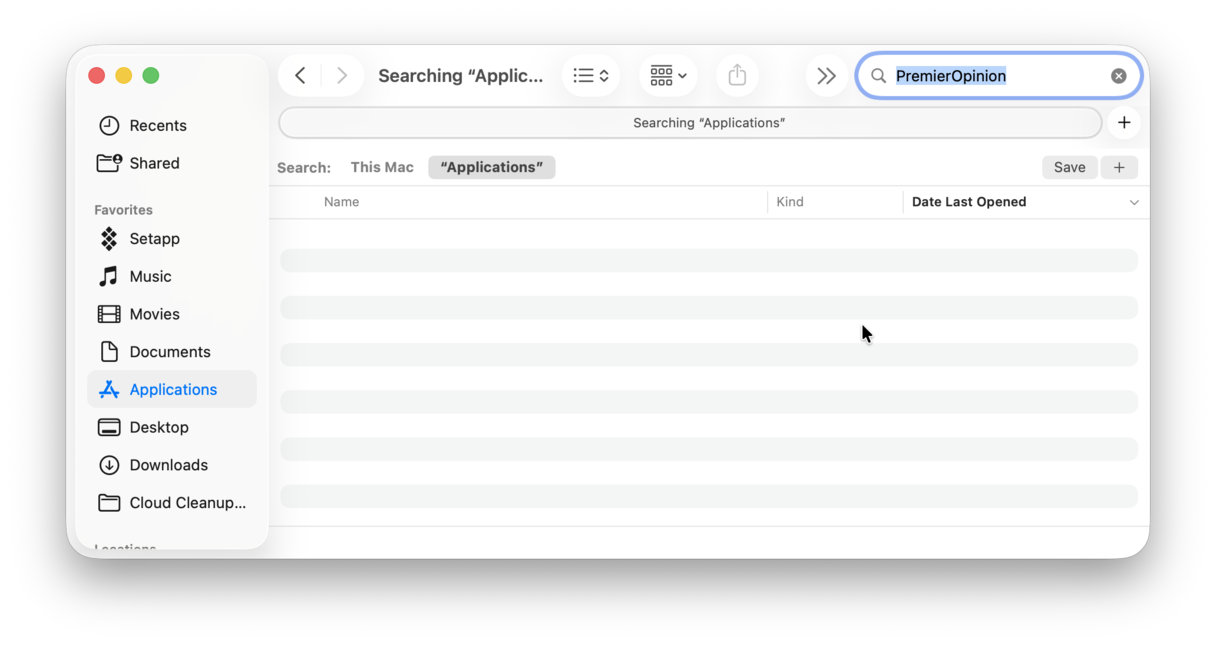The width and height of the screenshot is (1216, 646).
Task: Zoom the window with green button
Action: [151, 76]
